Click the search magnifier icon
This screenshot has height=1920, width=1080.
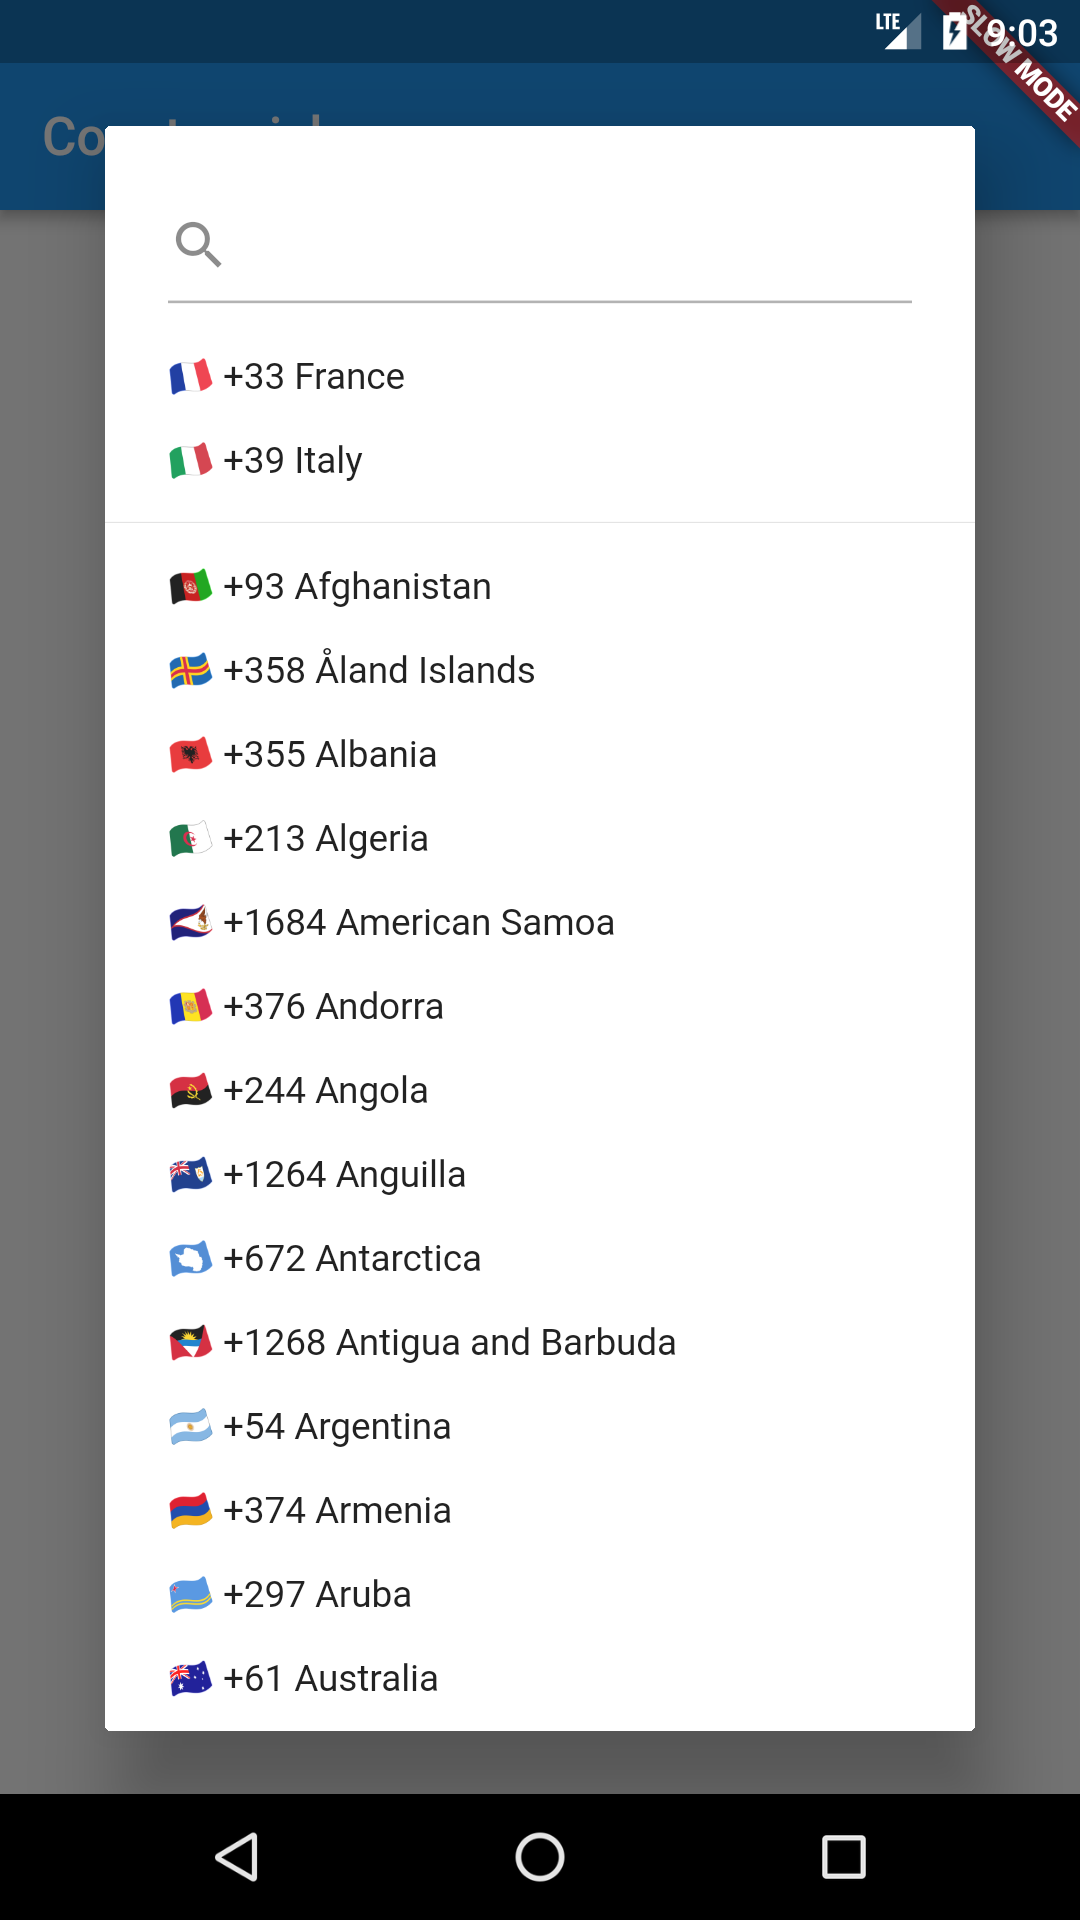[198, 245]
